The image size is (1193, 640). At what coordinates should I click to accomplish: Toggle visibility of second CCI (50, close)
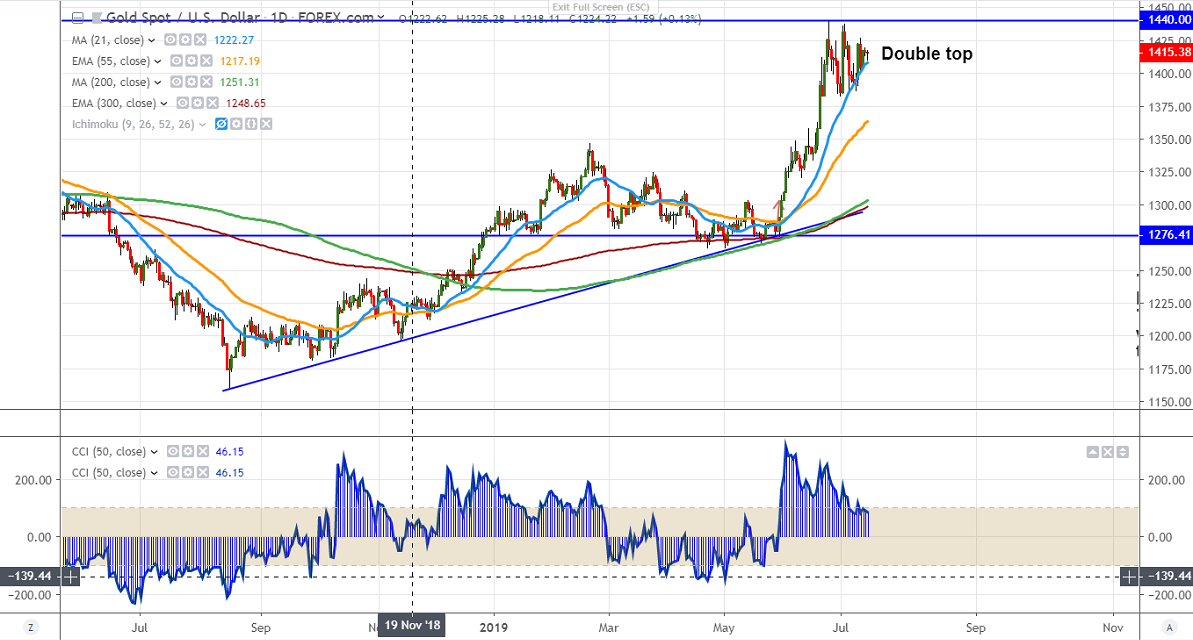point(173,473)
